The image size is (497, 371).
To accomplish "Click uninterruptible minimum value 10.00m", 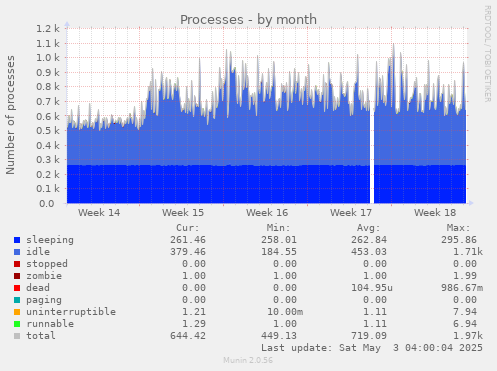I will coord(285,312).
